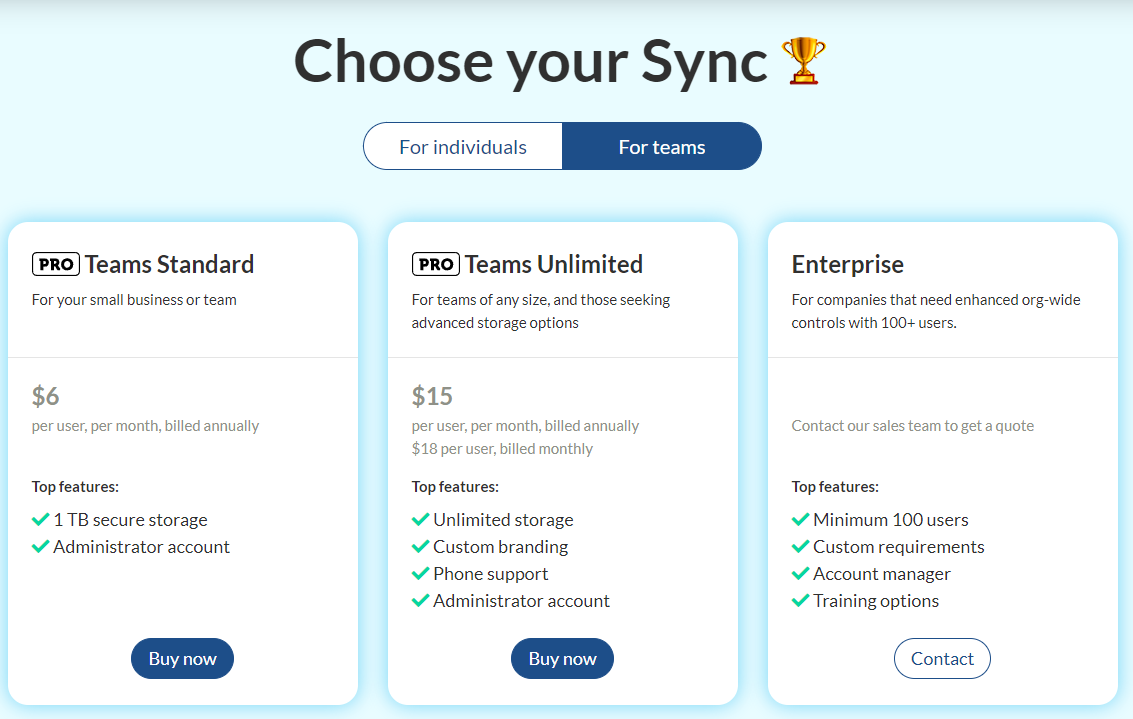Click the checkmark next to 1 TB secure storage
Viewport: 1133px width, 719px height.
pyautogui.click(x=41, y=519)
